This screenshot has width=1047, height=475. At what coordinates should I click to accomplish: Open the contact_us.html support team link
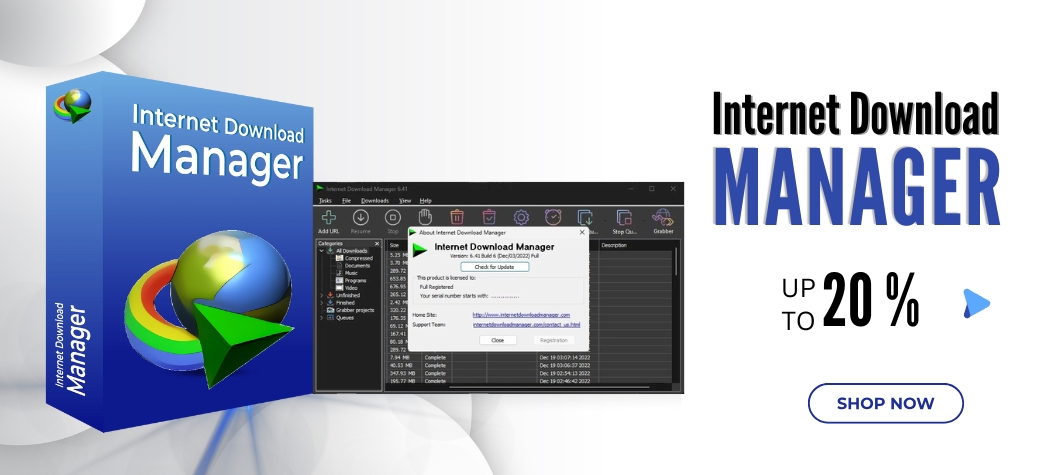click(x=526, y=325)
